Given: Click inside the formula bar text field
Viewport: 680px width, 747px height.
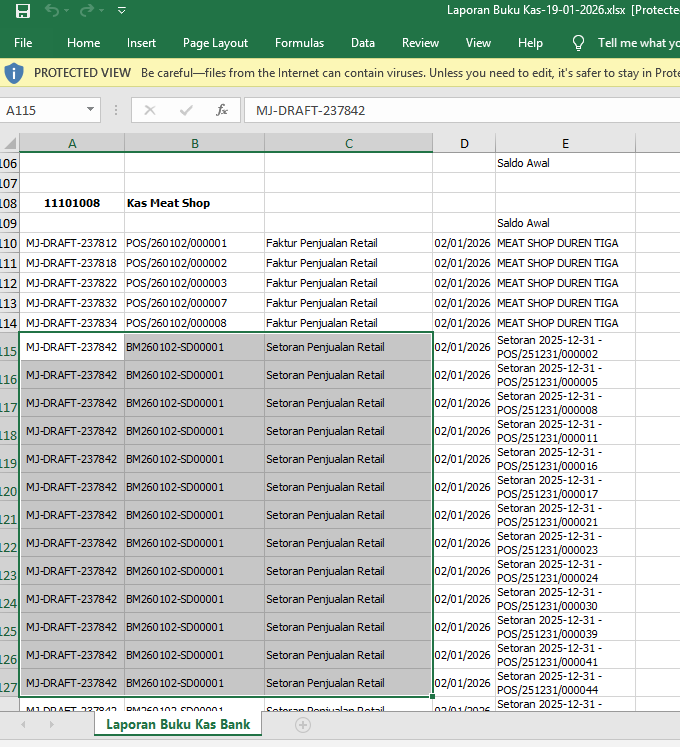Looking at the screenshot, I should coord(460,110).
